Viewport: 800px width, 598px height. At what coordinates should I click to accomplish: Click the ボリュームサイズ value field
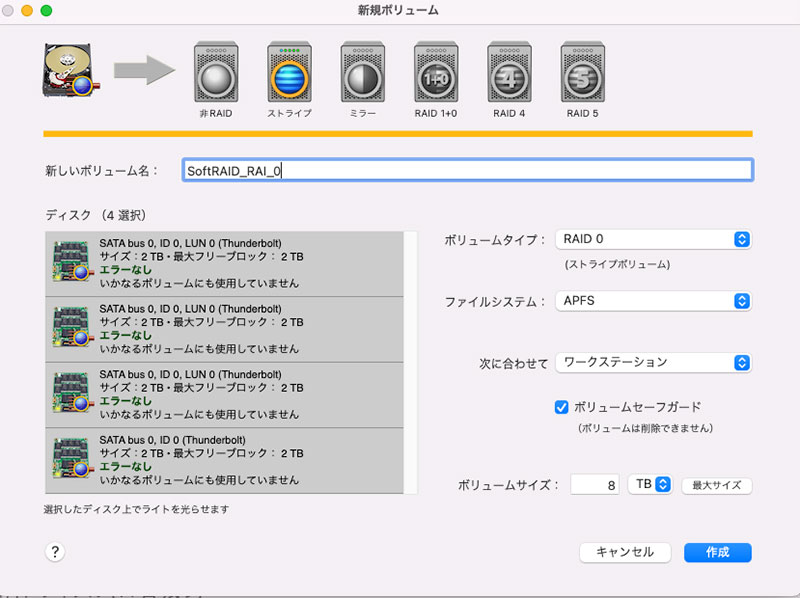(x=595, y=485)
